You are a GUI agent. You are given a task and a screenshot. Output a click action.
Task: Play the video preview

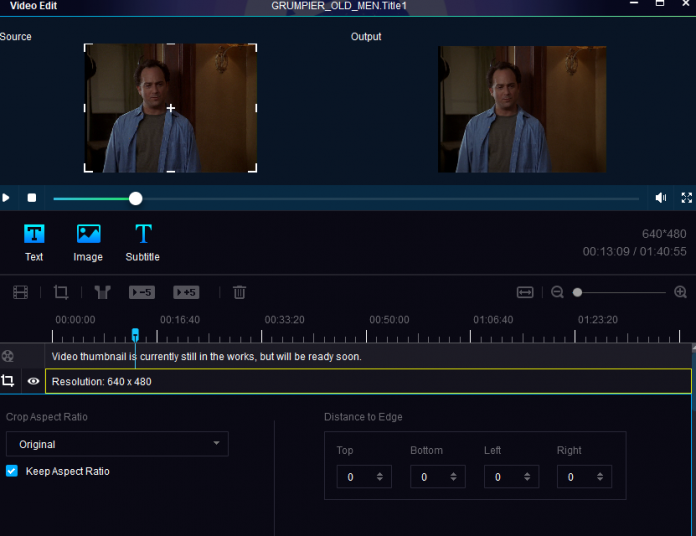pos(6,197)
